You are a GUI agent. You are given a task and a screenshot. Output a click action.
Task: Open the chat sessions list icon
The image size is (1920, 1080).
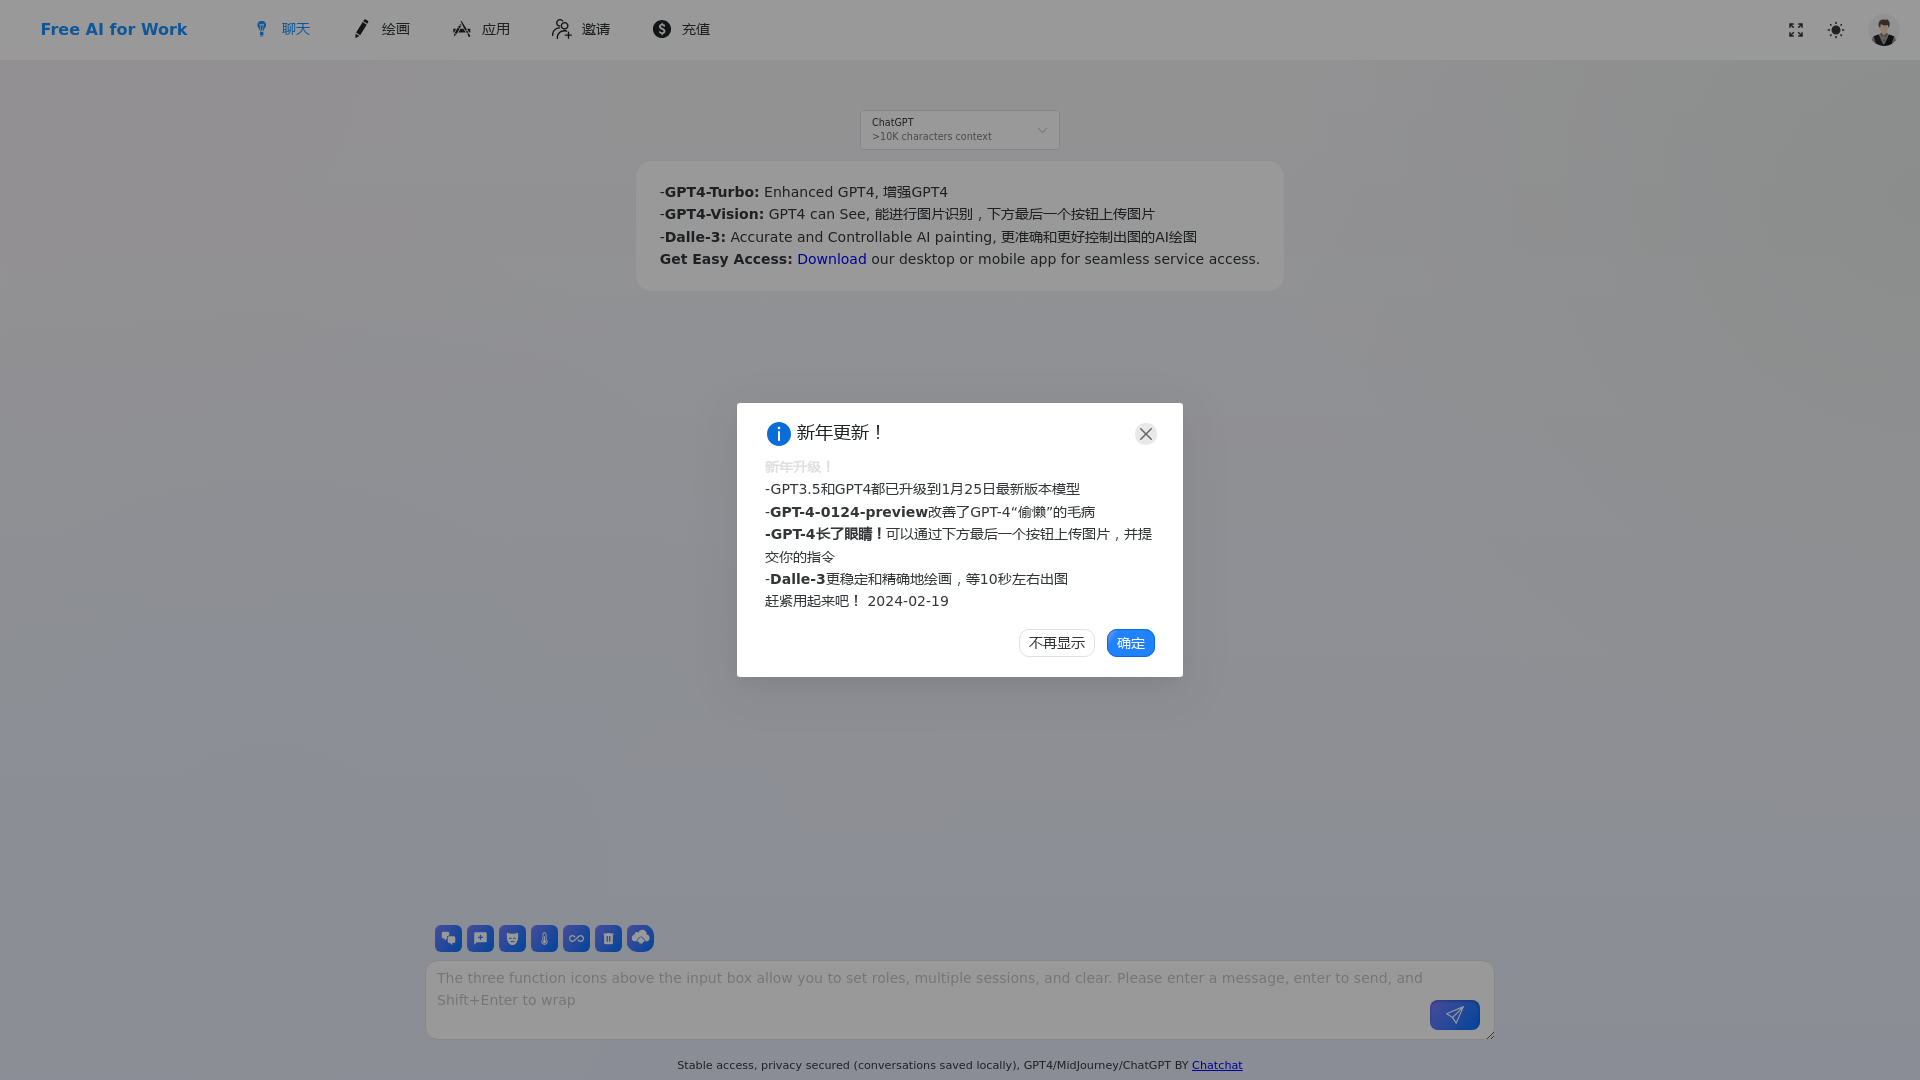(x=448, y=938)
